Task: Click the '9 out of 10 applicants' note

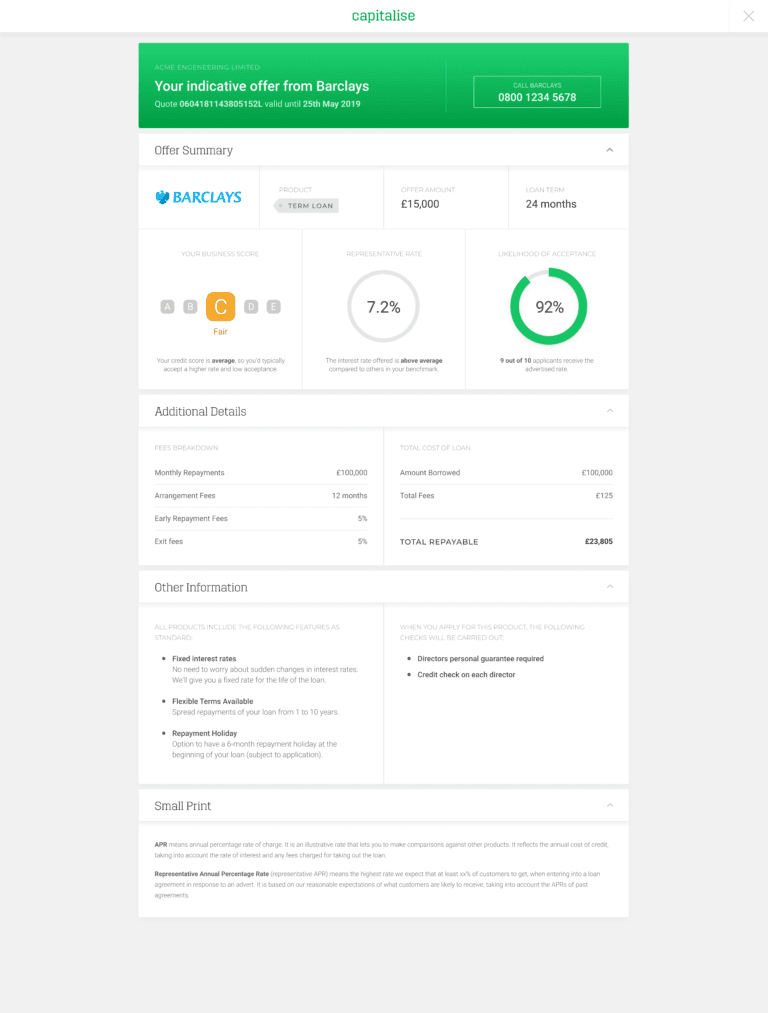Action: click(546, 365)
